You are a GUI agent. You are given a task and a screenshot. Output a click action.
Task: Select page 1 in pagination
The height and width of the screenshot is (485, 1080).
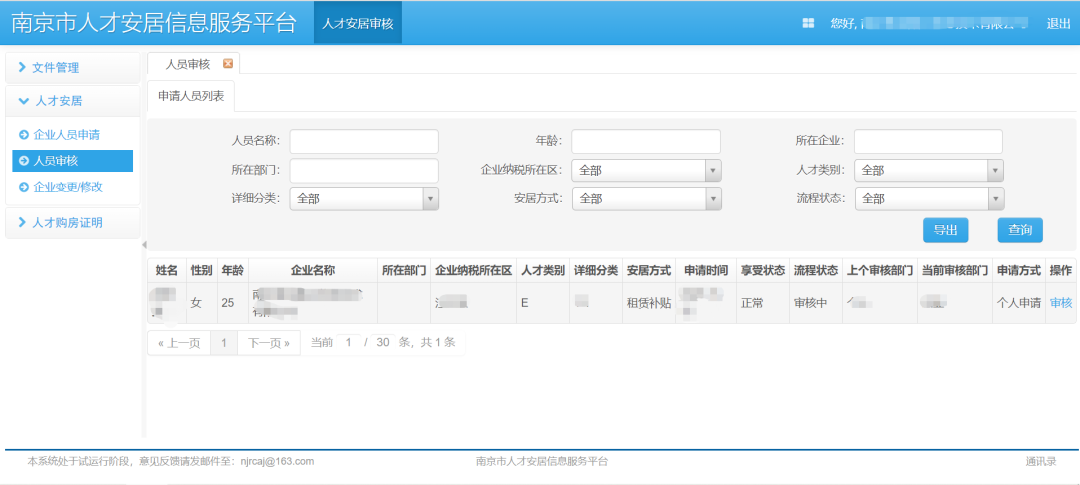223,342
